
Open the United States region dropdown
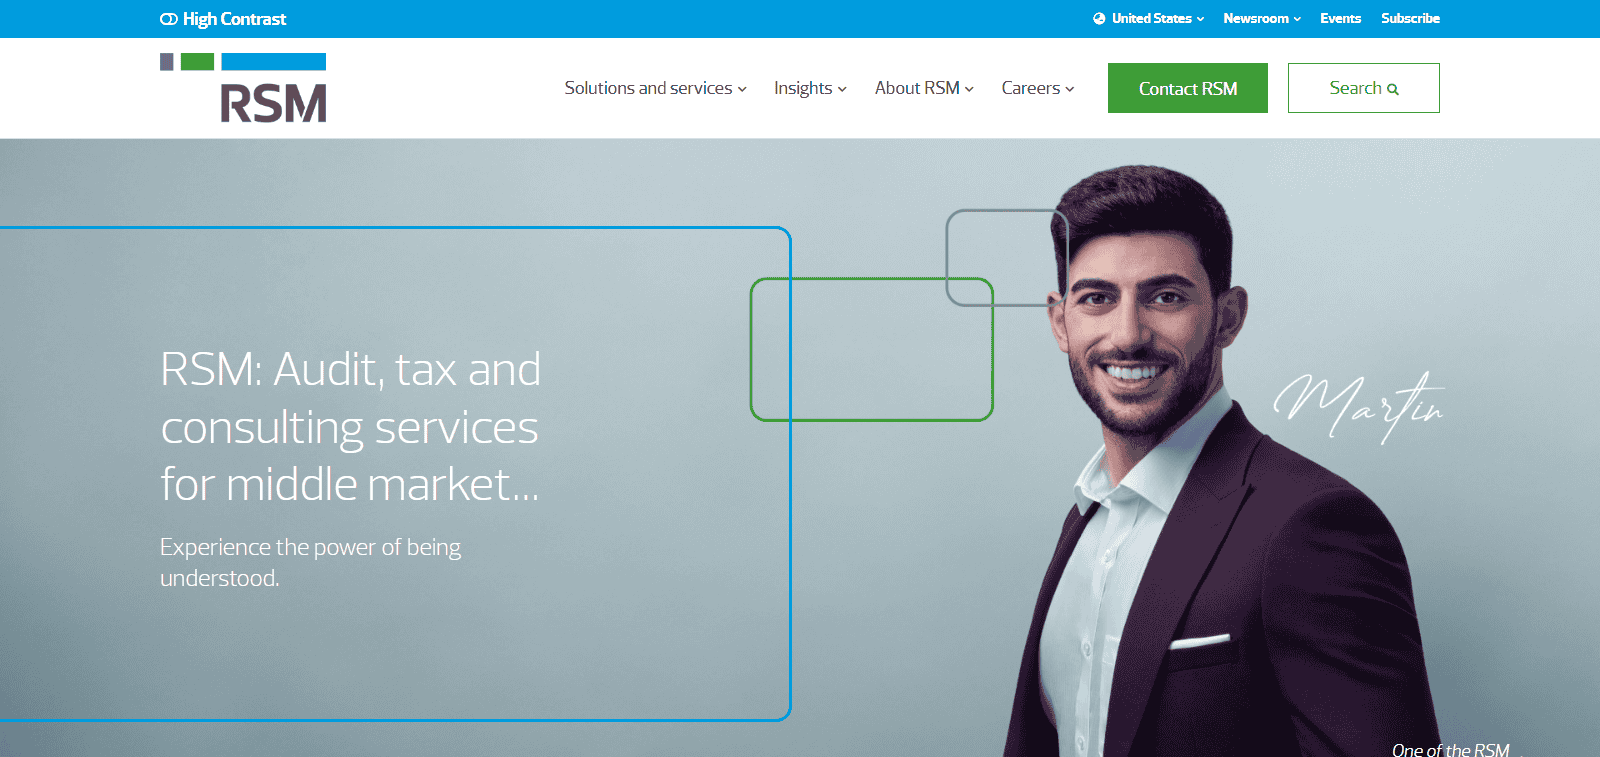[x=1149, y=18]
